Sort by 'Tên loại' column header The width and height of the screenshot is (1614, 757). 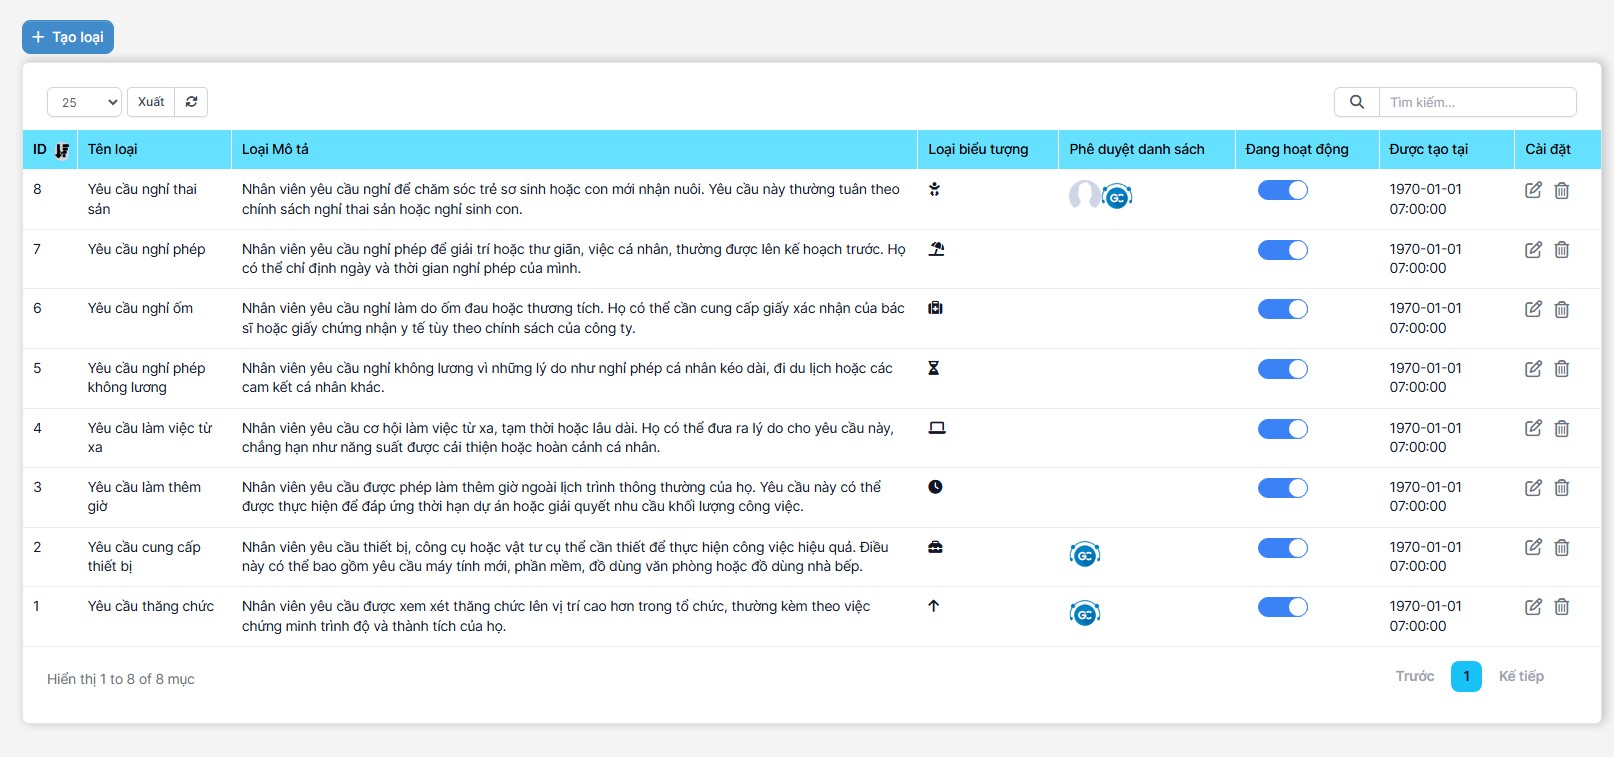(x=113, y=149)
